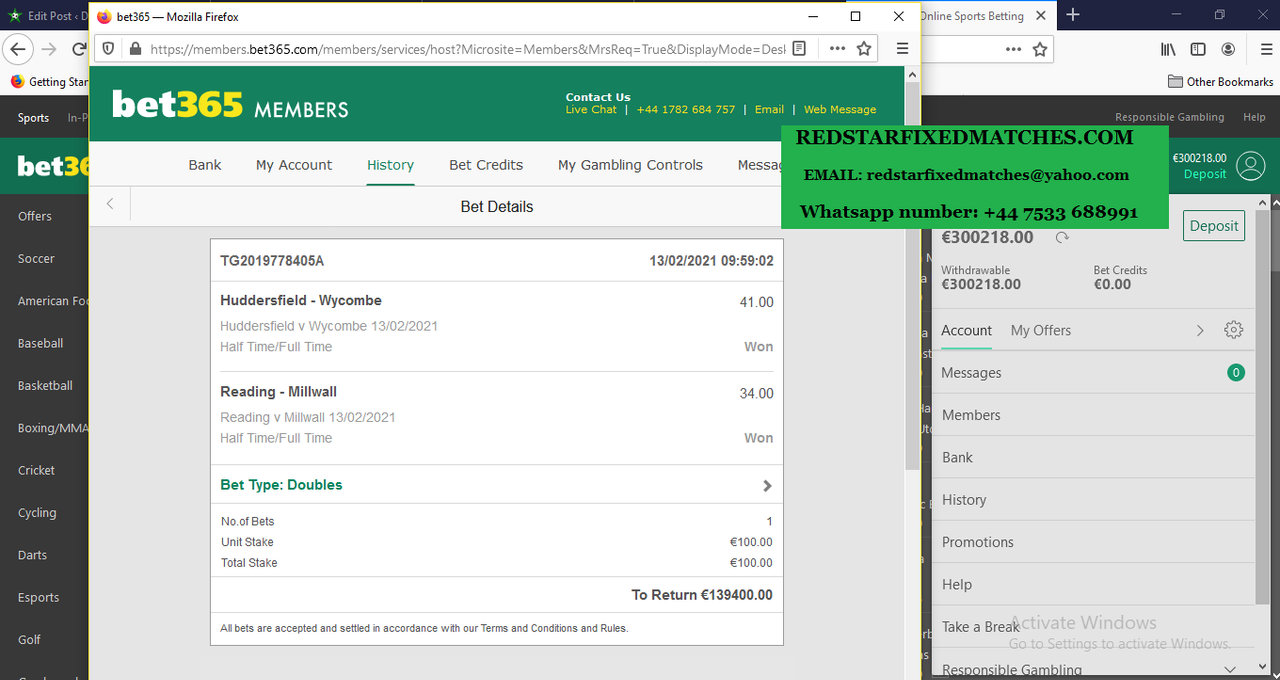Click the green outlined Deposit button
The image size is (1280, 680).
pyautogui.click(x=1214, y=226)
